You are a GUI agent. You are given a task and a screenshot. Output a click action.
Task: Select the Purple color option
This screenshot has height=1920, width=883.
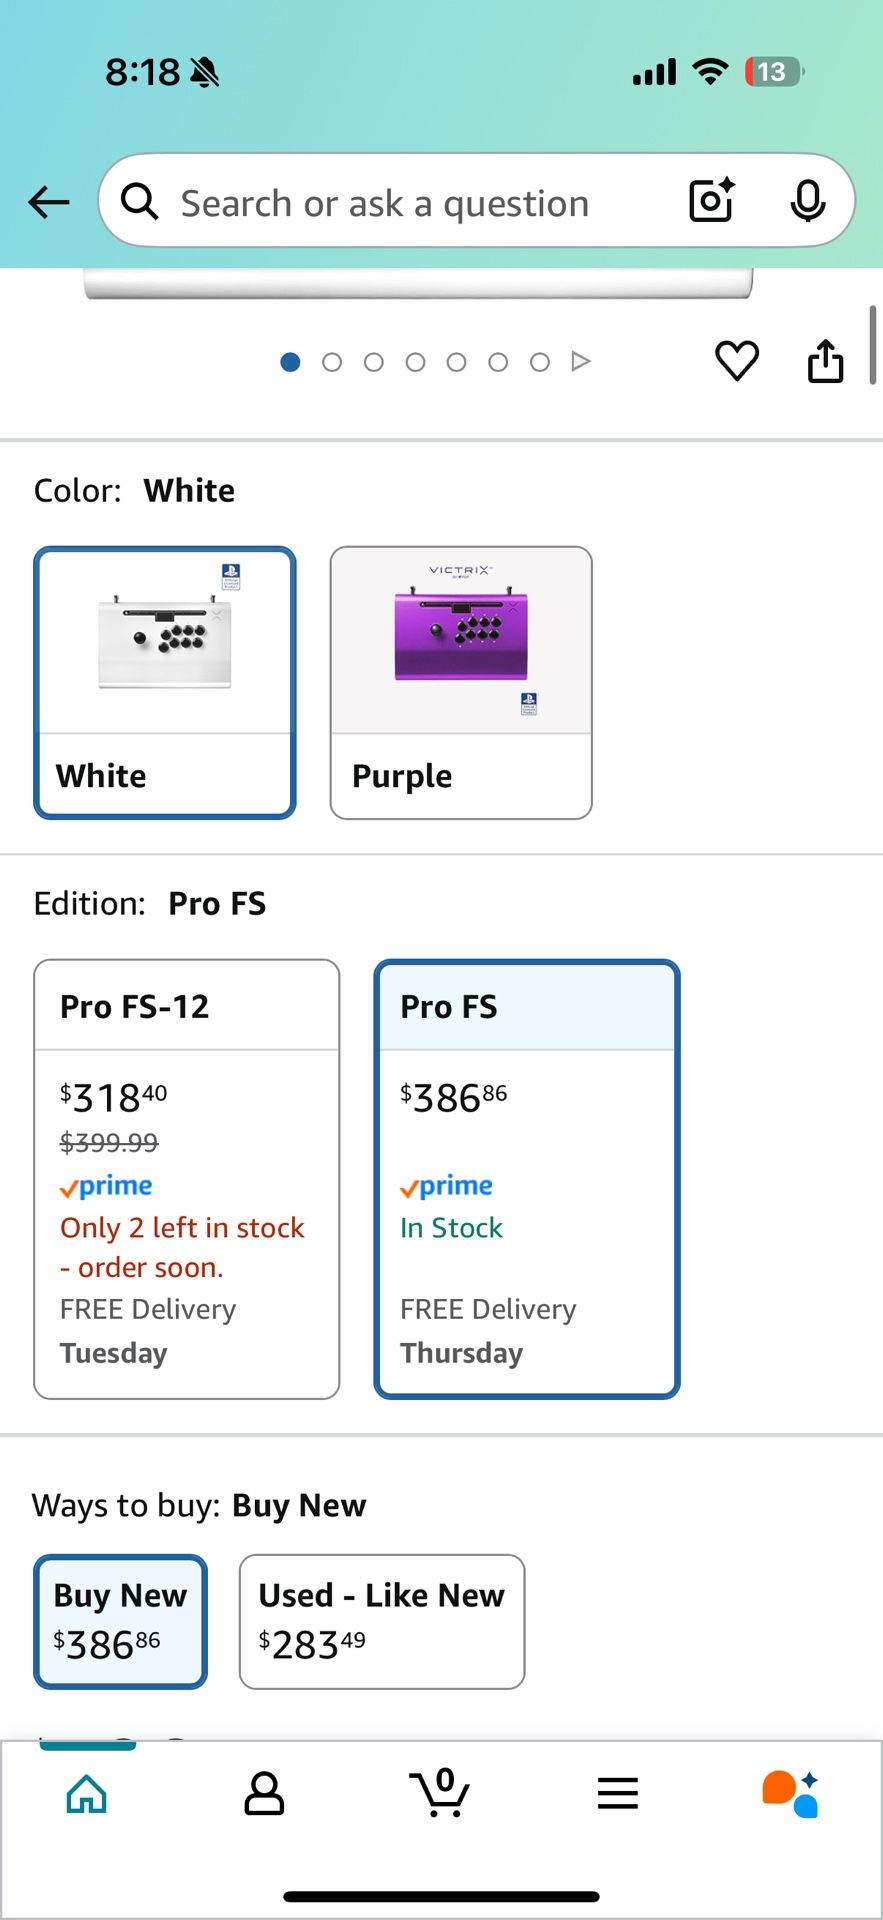[461, 683]
